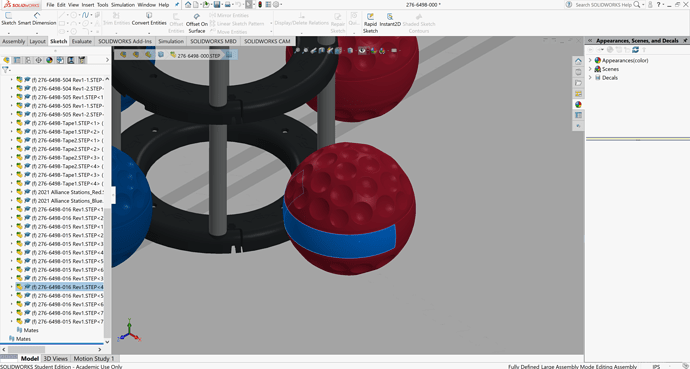The width and height of the screenshot is (690, 369).
Task: Open the Rapid Sketch tool
Action: 370,23
